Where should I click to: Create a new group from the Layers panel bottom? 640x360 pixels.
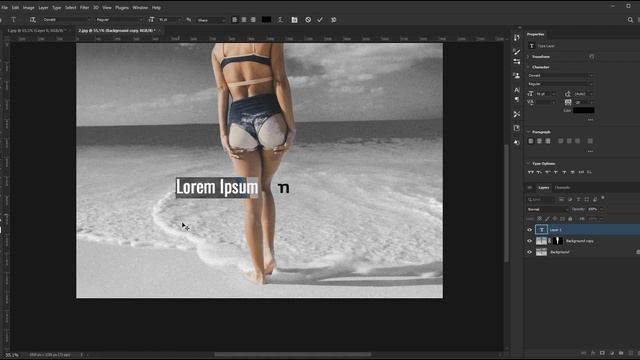point(621,353)
